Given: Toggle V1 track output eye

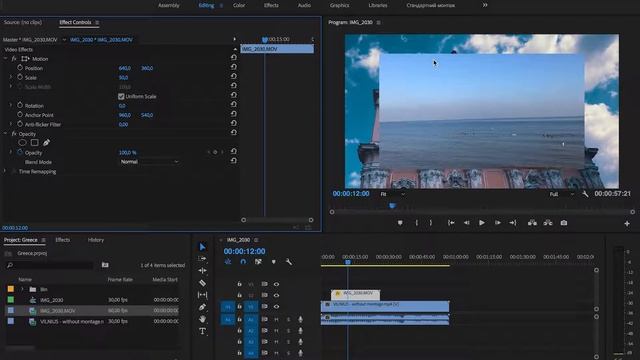Looking at the screenshot, I should coord(276,307).
